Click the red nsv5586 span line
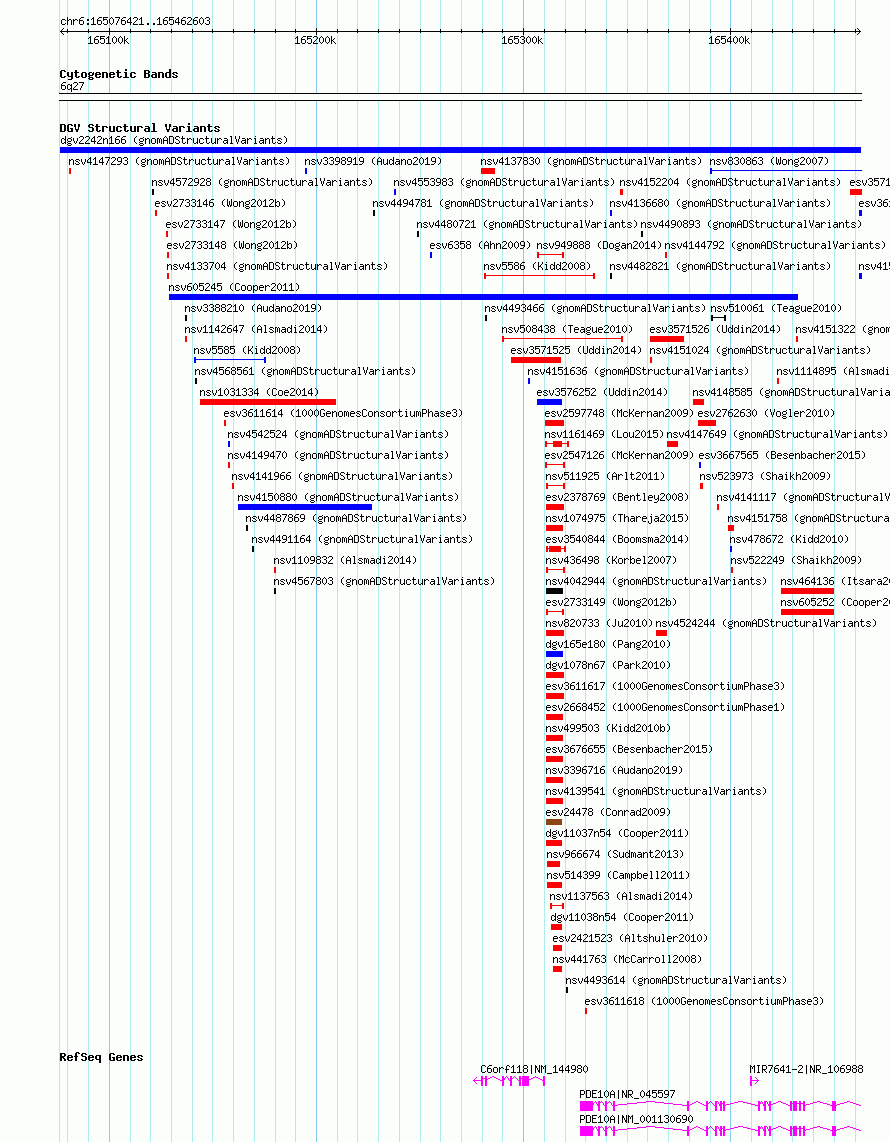The width and height of the screenshot is (890, 1142). point(540,276)
